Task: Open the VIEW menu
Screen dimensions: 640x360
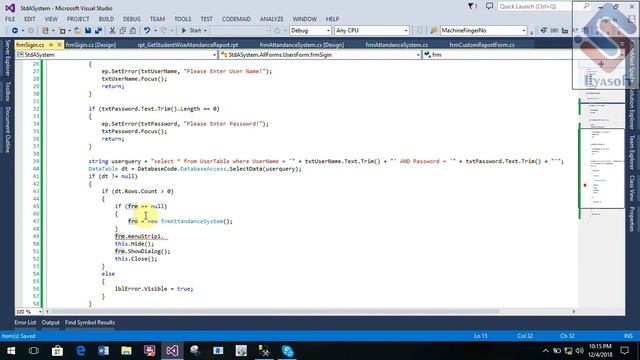Action: 51,19
